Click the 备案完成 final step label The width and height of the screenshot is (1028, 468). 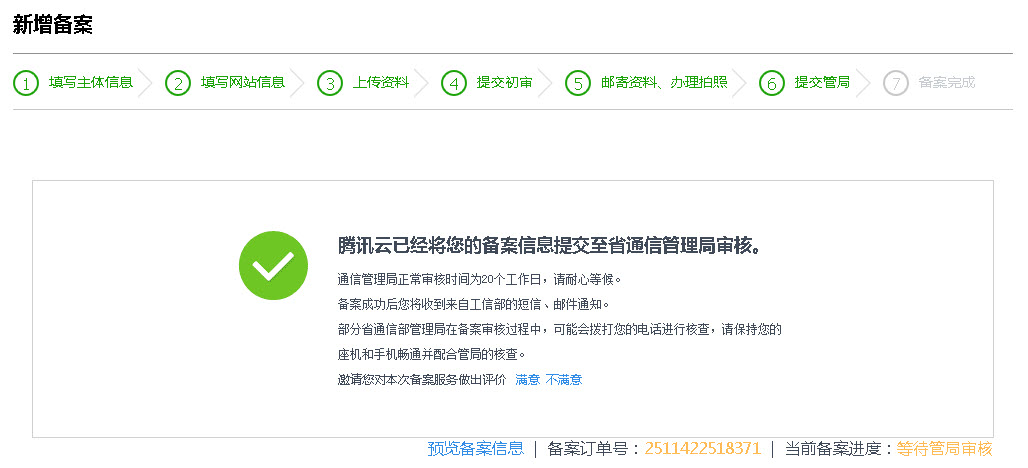pyautogui.click(x=946, y=83)
